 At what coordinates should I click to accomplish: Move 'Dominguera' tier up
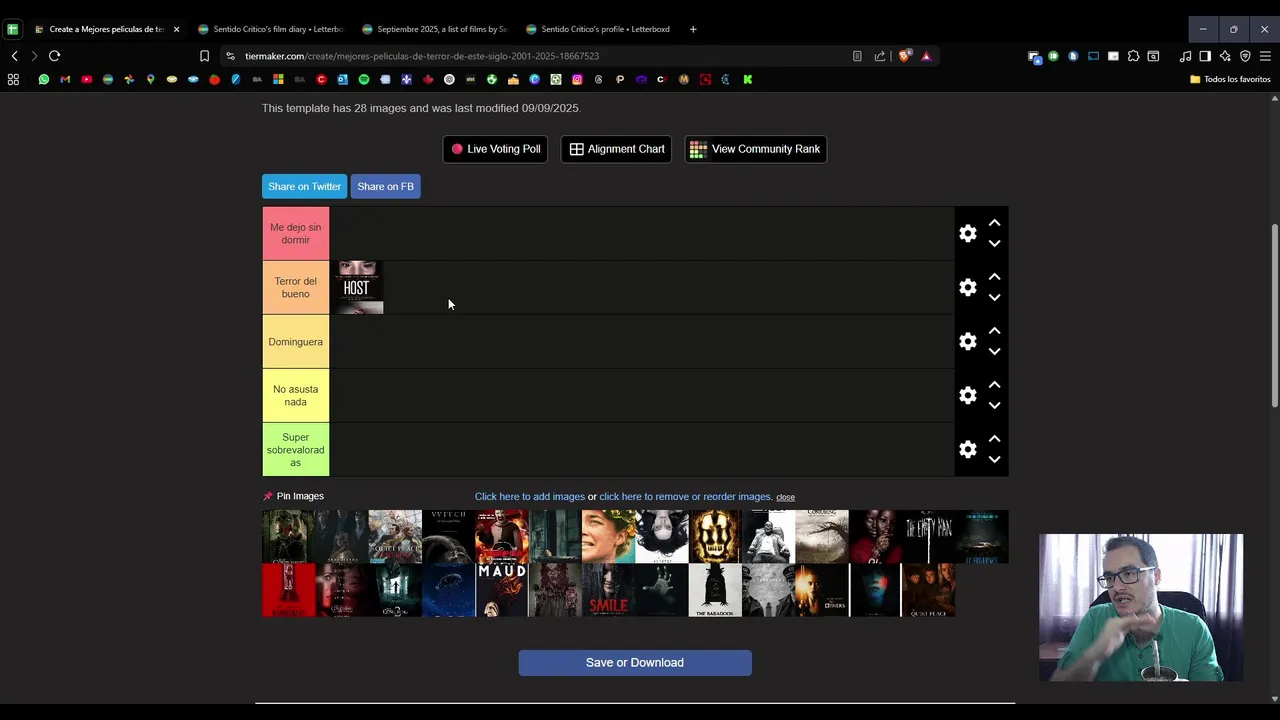point(994,331)
